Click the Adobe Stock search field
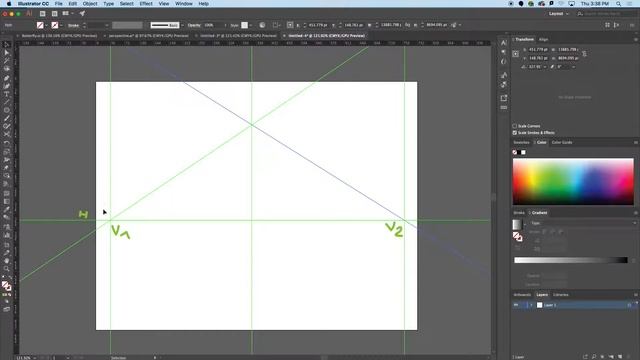The height and width of the screenshot is (360, 640). [607, 14]
